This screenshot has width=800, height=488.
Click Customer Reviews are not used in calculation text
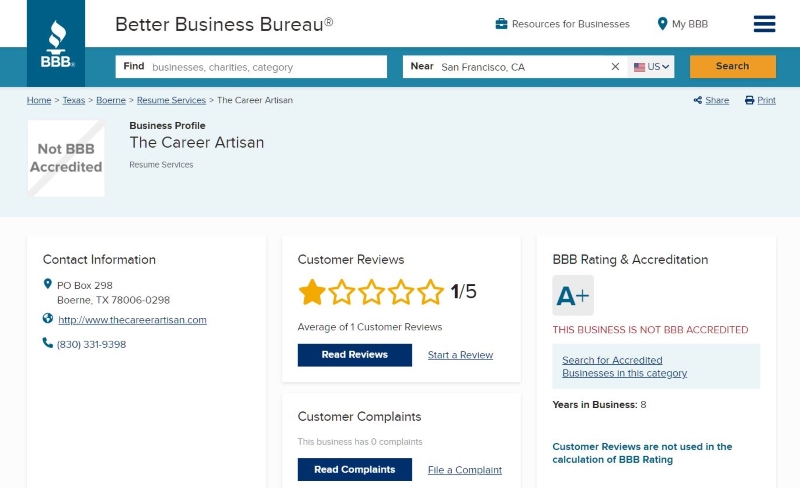(x=642, y=453)
